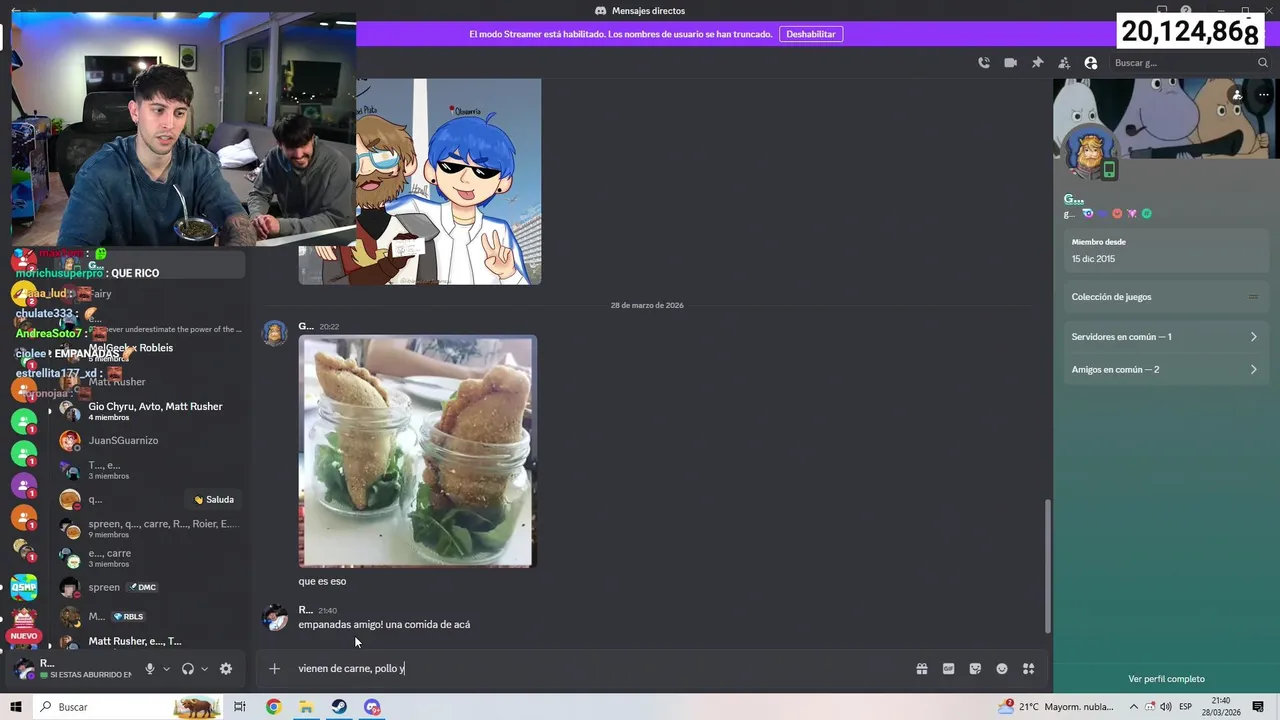This screenshot has height=720, width=1280.
Task: Expand Colección de juegos section
Action: pos(1165,297)
